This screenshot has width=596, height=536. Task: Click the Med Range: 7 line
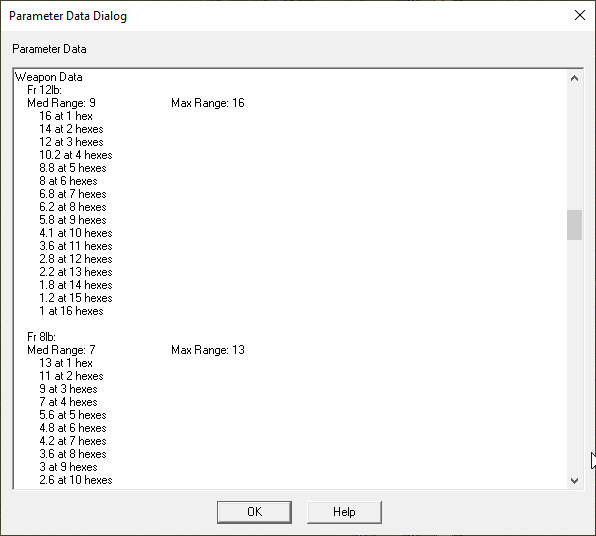pyautogui.click(x=62, y=350)
